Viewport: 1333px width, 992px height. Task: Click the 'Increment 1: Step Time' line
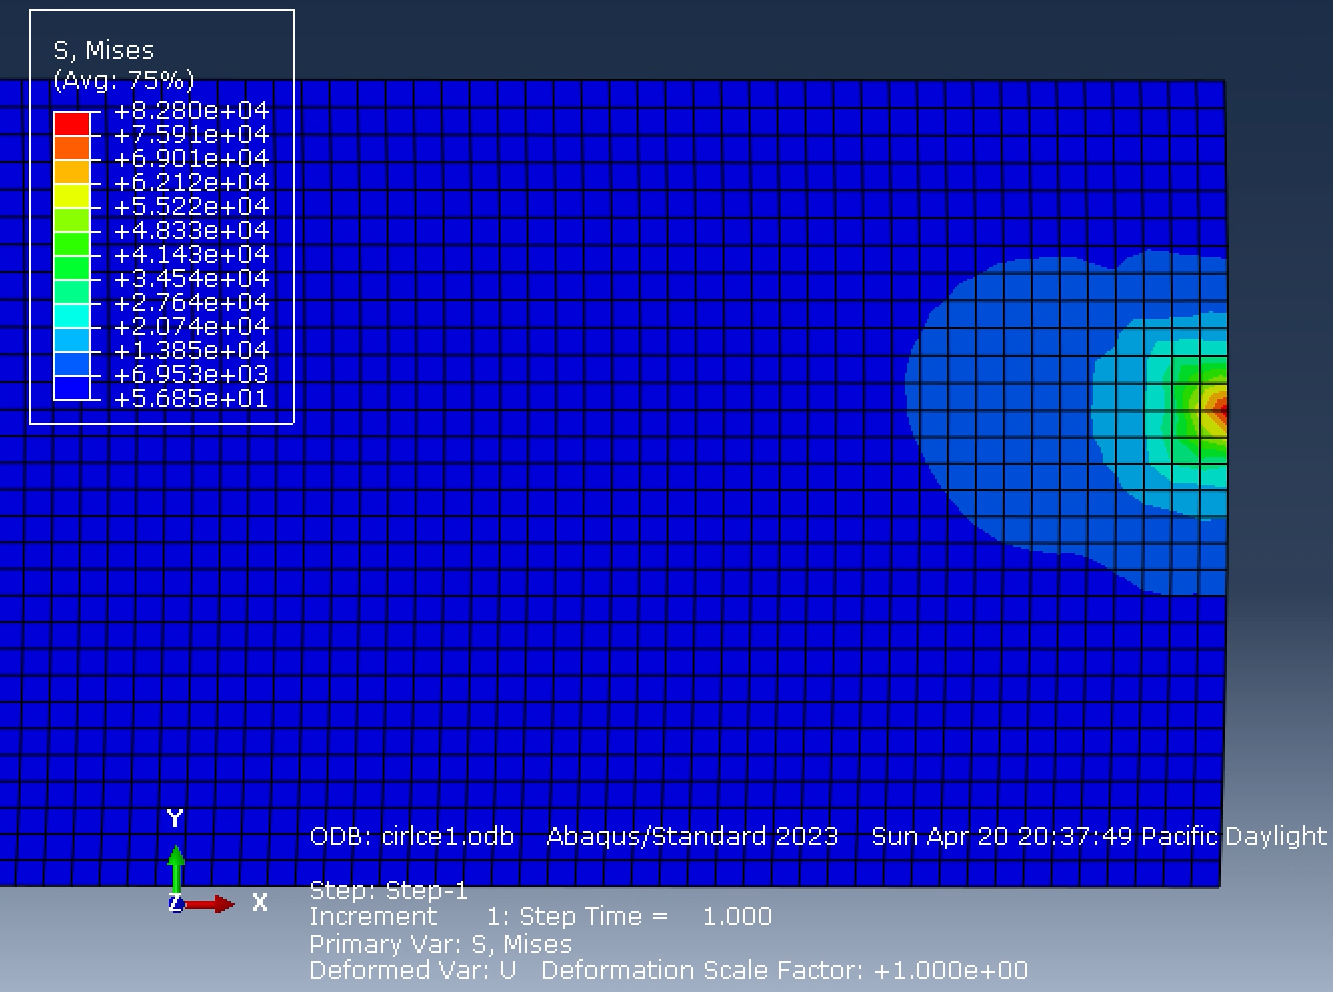tap(540, 917)
